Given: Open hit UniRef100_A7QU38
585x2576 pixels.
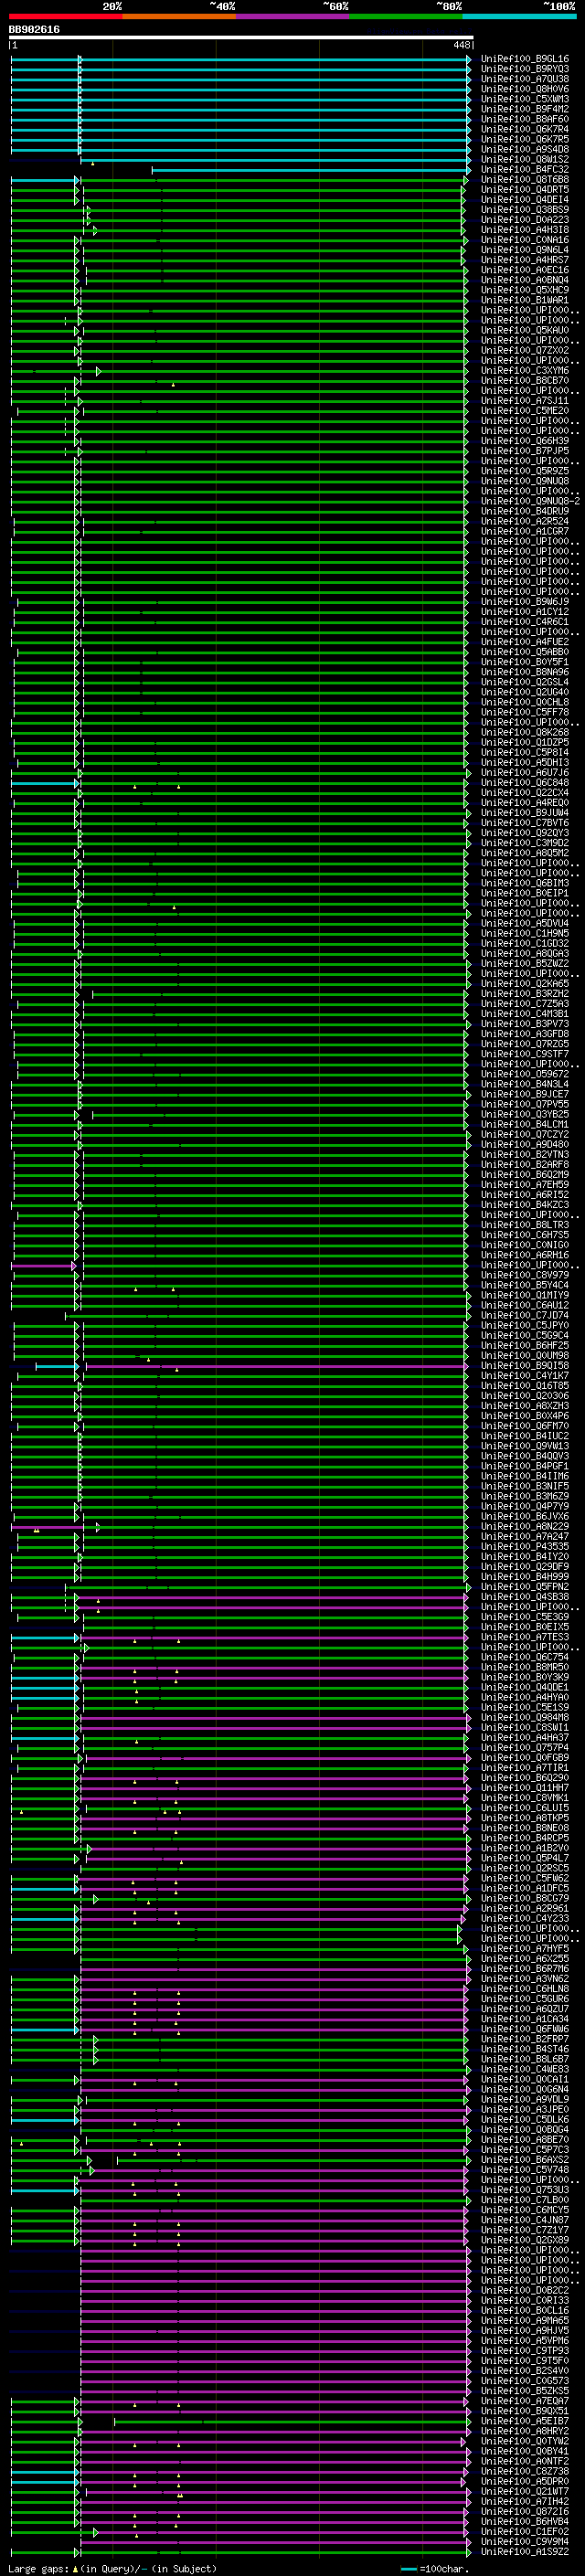Looking at the screenshot, I should (x=525, y=79).
